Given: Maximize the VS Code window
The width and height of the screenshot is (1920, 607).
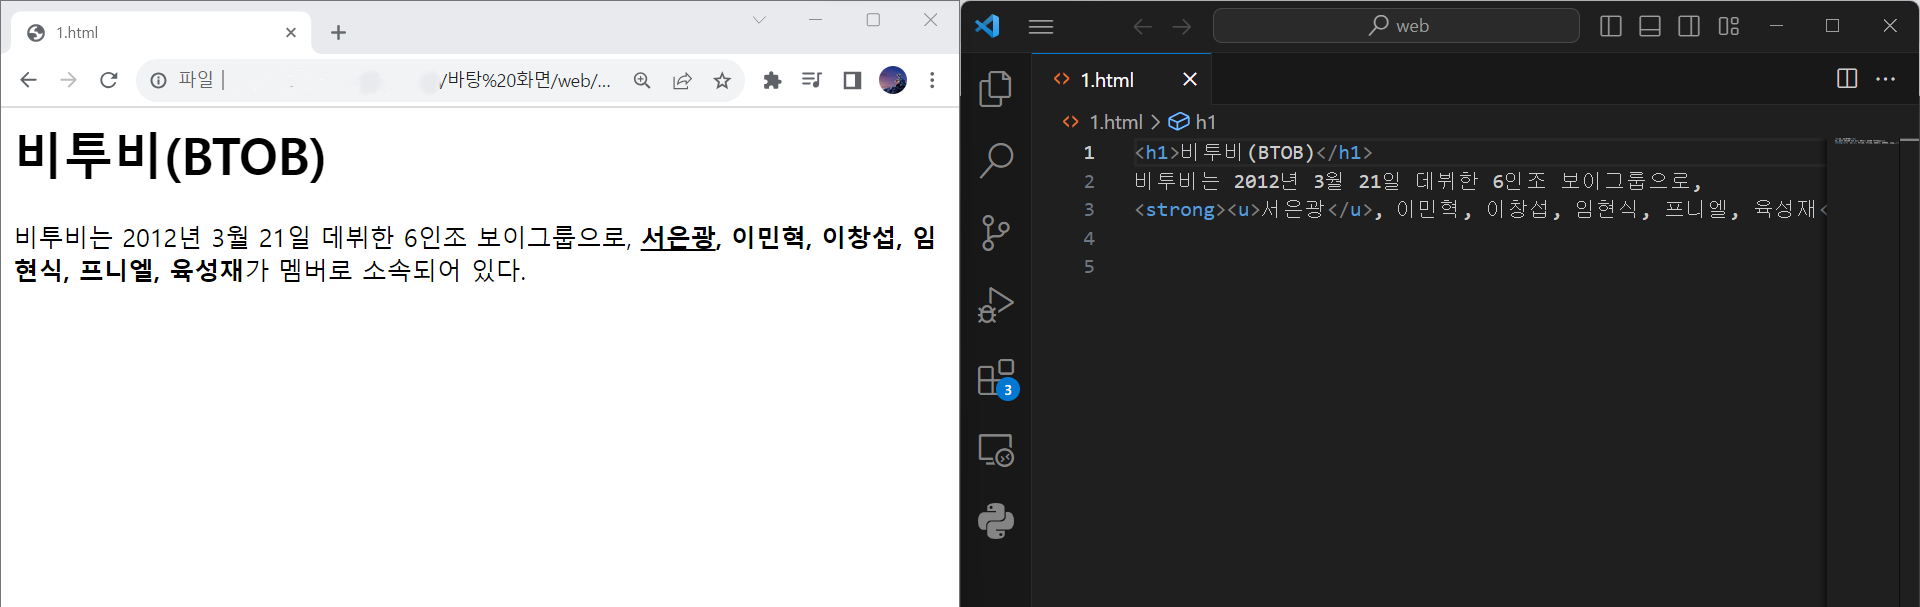Looking at the screenshot, I should click(1832, 26).
